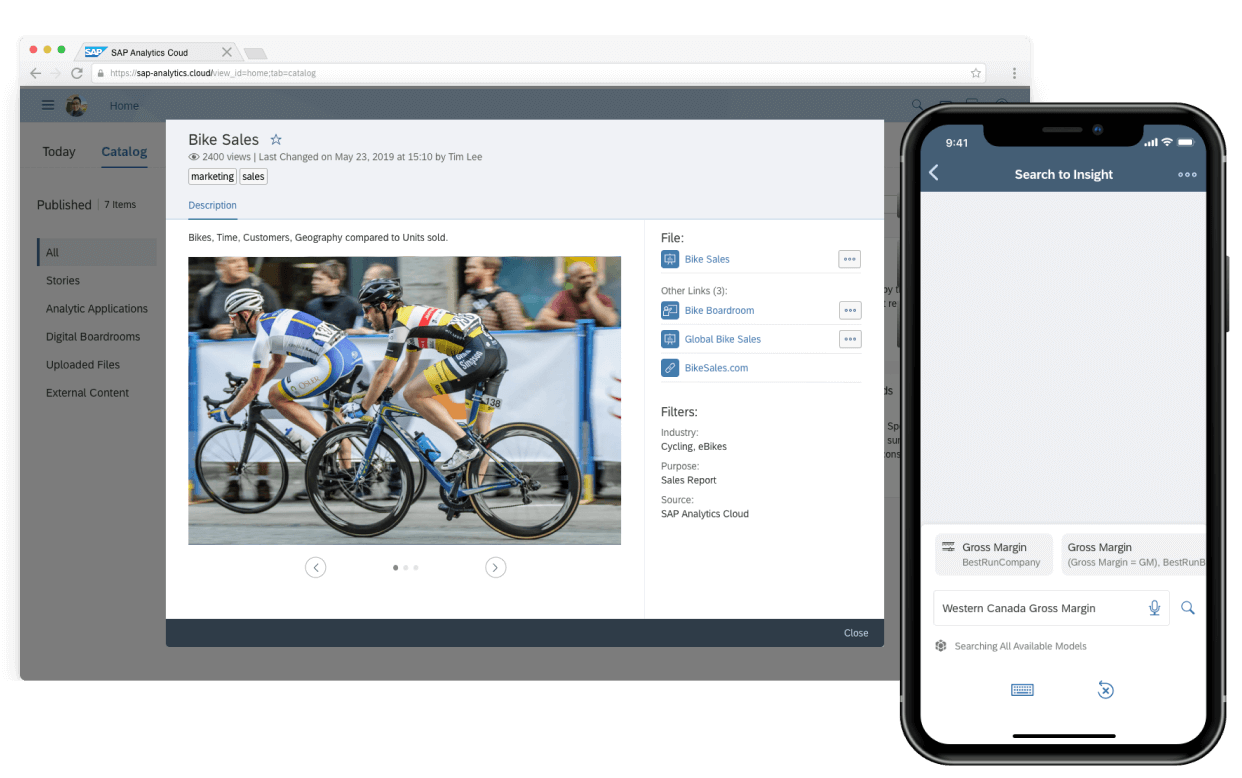Click the boardroom icon beside Bike Boardroom
The width and height of the screenshot is (1242, 778).
(x=670, y=310)
